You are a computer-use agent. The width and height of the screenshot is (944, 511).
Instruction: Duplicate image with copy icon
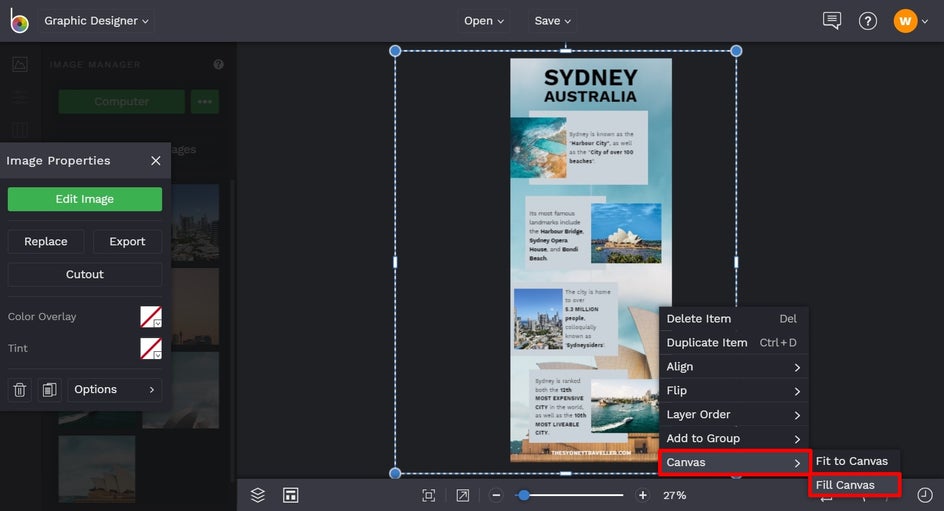coord(49,389)
